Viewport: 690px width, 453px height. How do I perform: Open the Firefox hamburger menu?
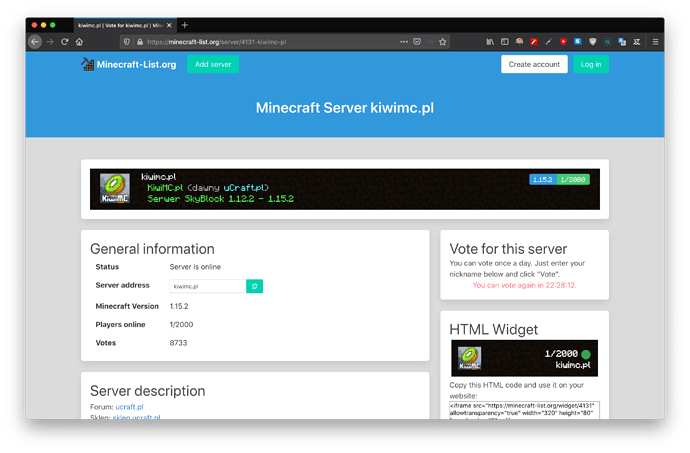pos(655,42)
